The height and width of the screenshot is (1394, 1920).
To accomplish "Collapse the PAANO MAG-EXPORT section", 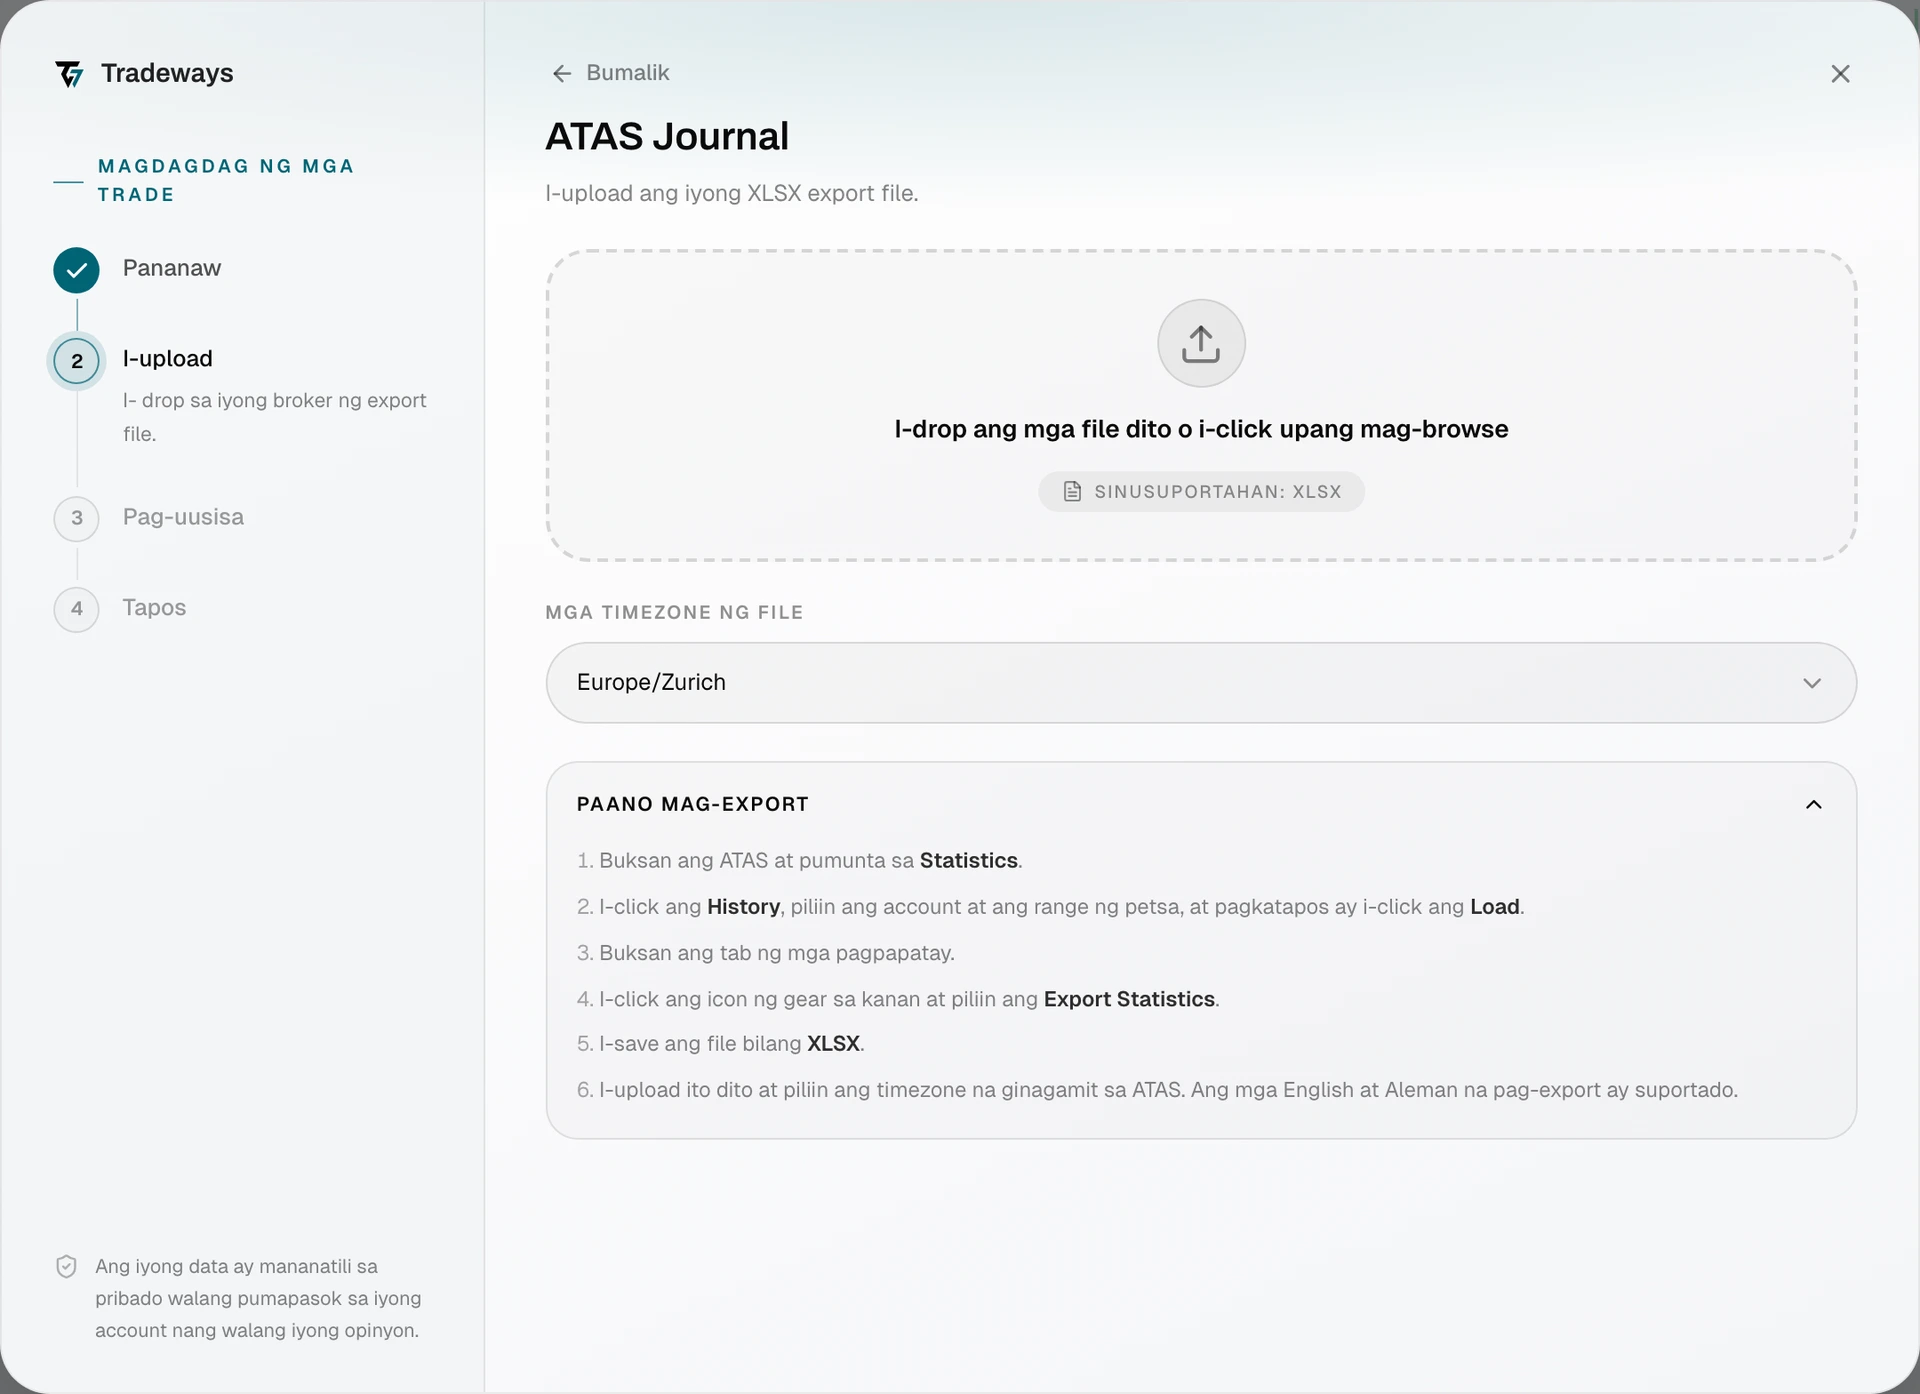I will coord(1814,805).
